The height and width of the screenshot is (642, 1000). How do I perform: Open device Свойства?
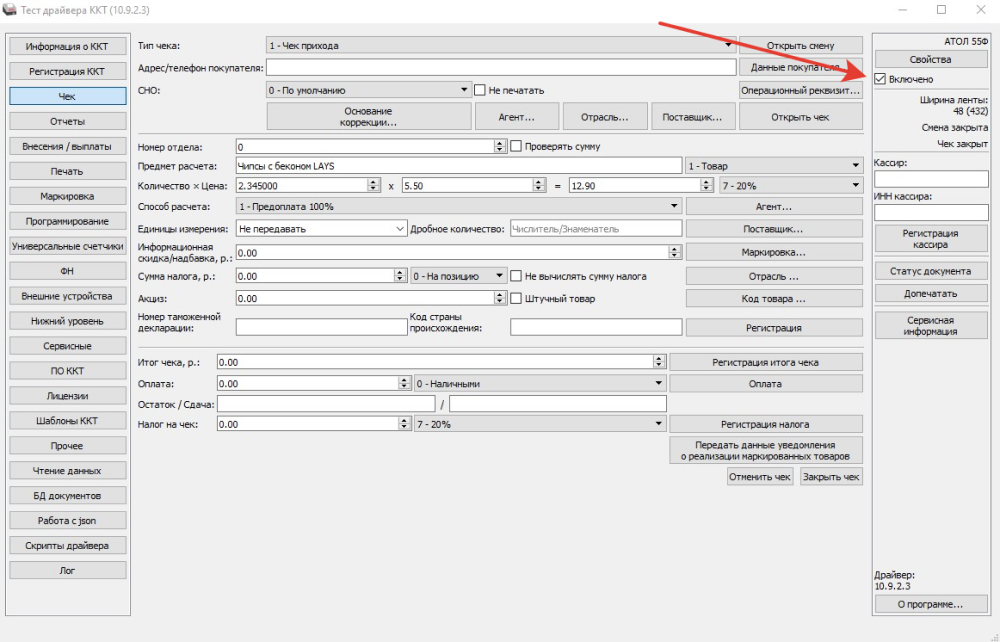coord(930,59)
